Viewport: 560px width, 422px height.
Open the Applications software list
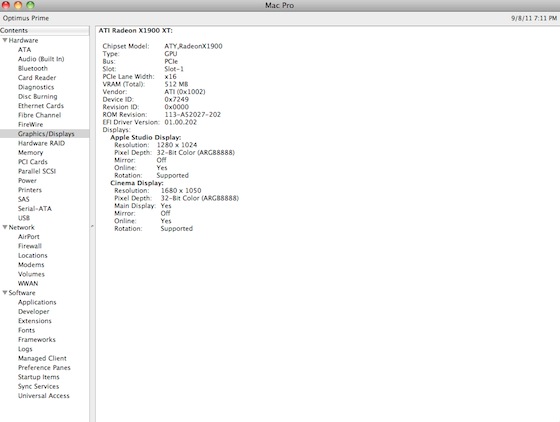[37, 302]
